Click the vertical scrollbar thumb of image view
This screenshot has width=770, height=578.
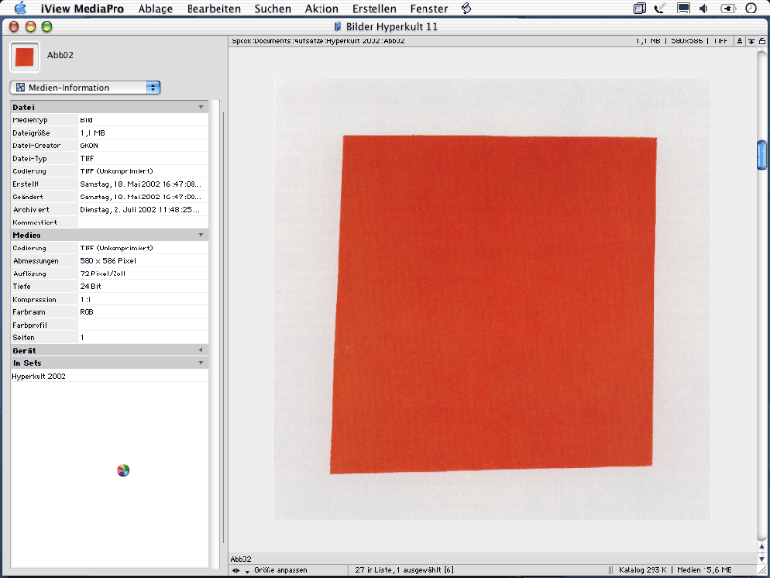(x=762, y=155)
